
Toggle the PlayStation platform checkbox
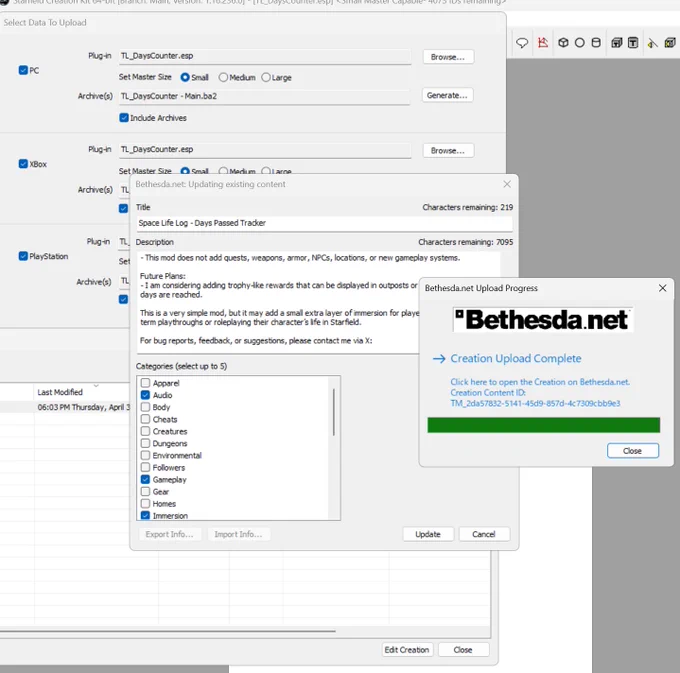click(23, 256)
